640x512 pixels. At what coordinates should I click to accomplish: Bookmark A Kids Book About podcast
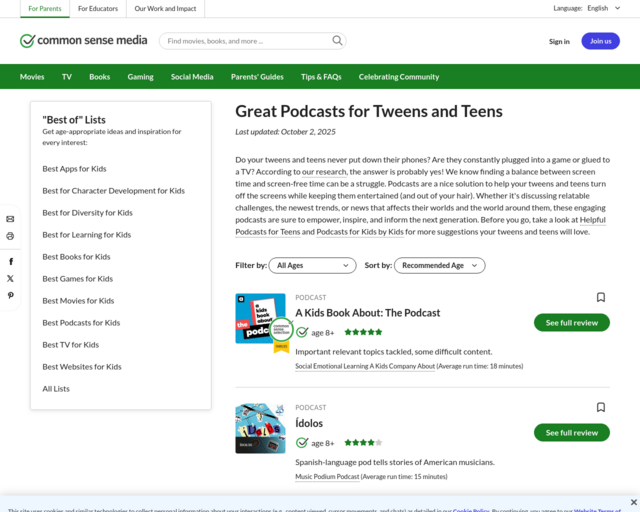(x=600, y=297)
